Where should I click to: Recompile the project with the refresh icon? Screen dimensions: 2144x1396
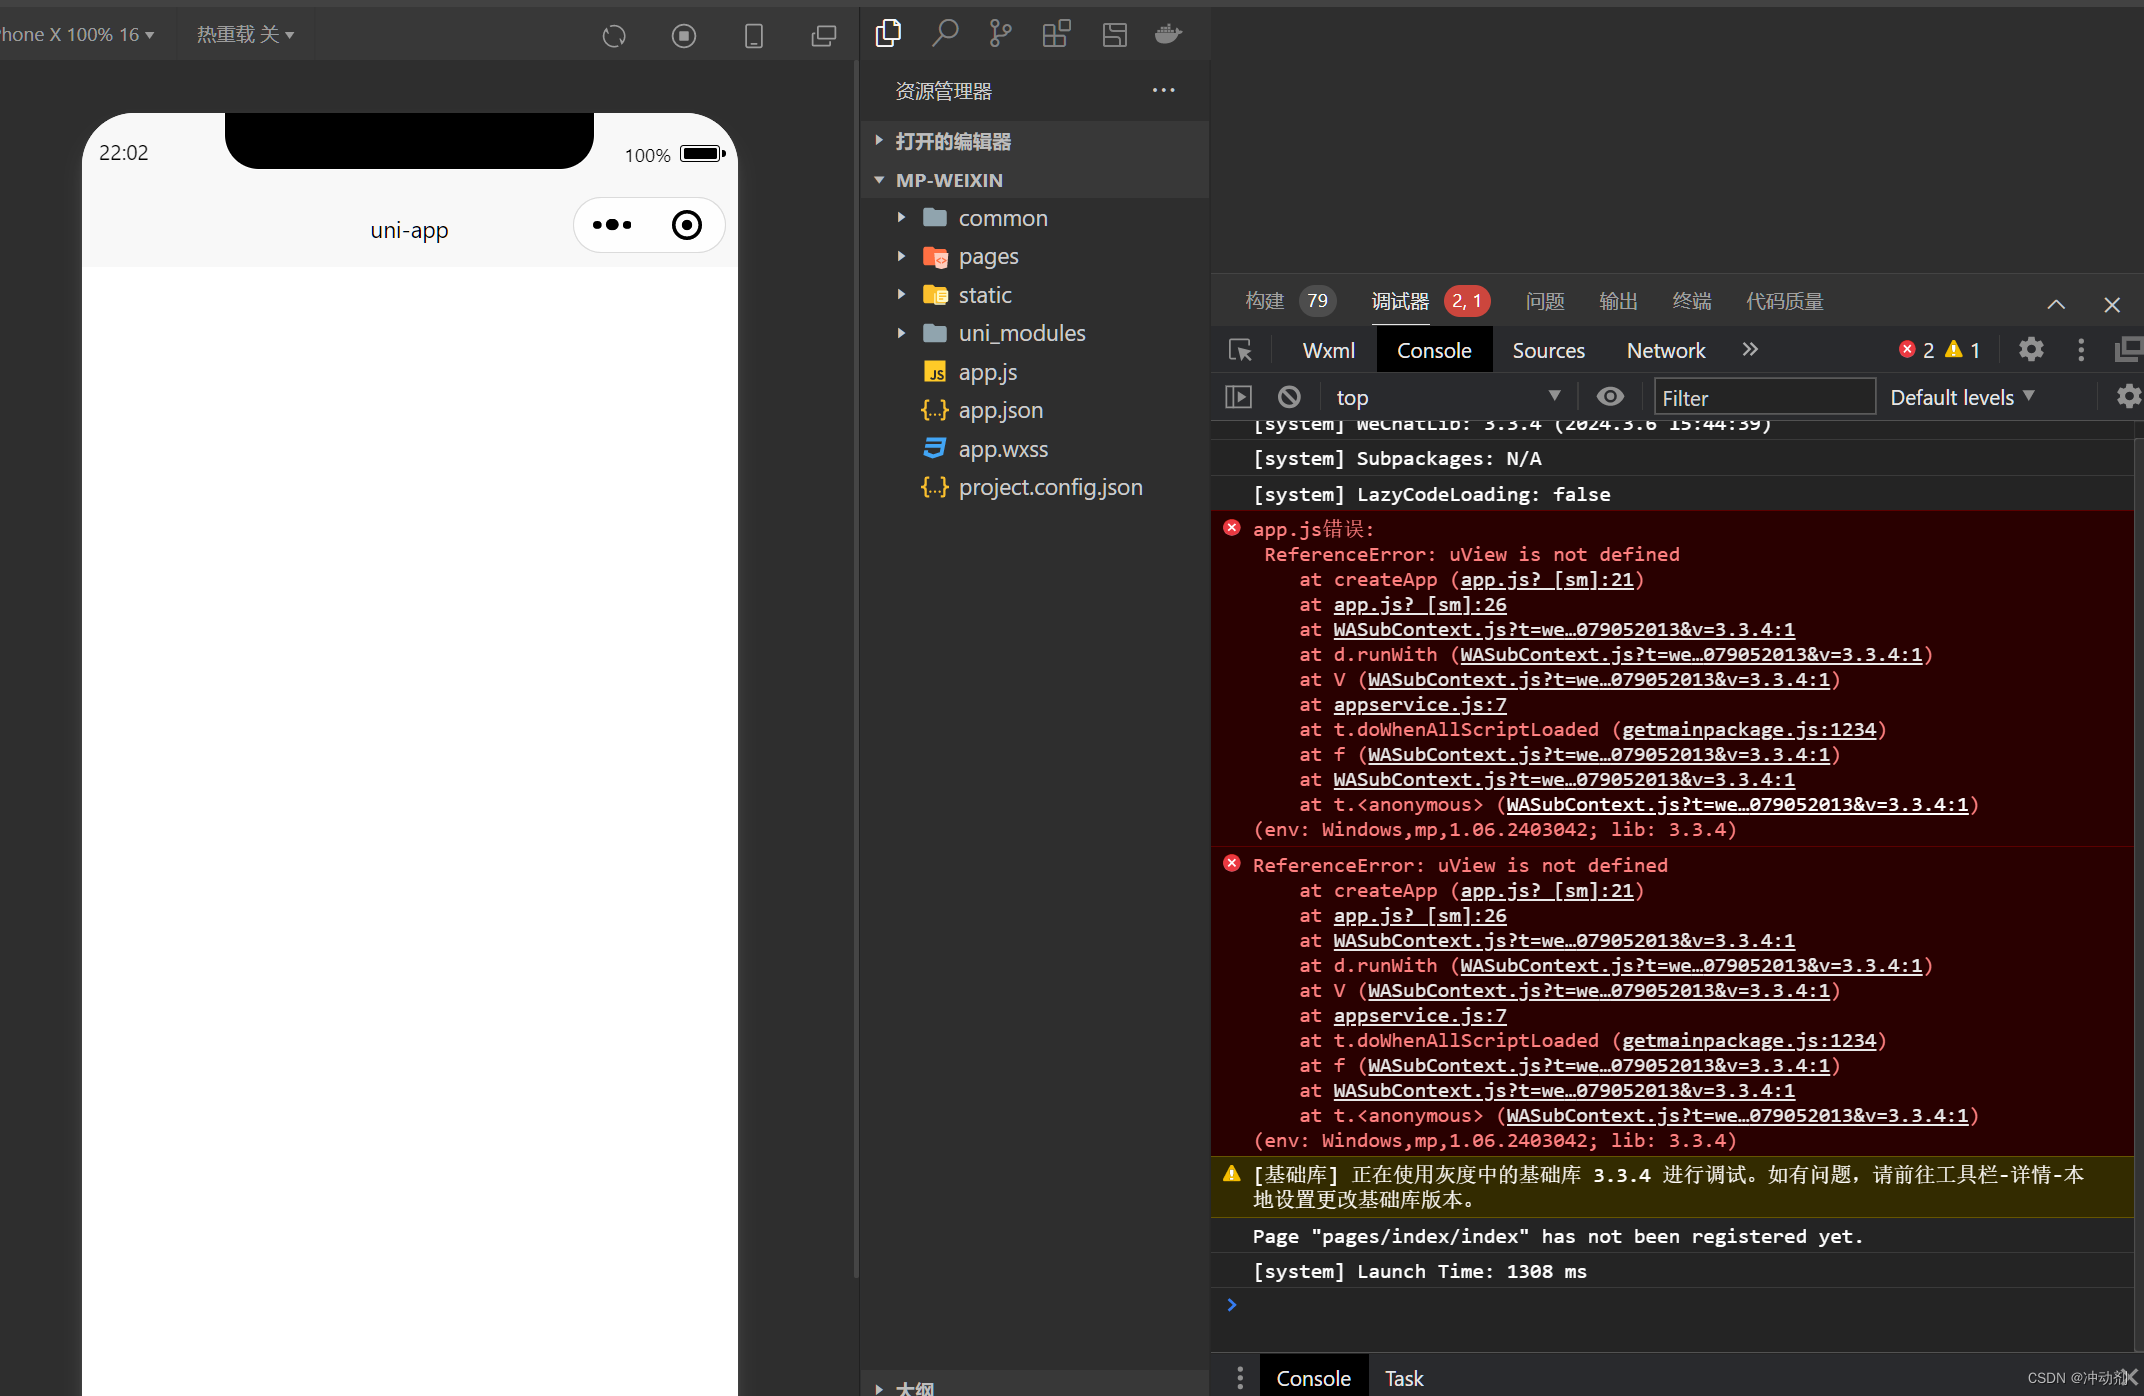pyautogui.click(x=613, y=35)
